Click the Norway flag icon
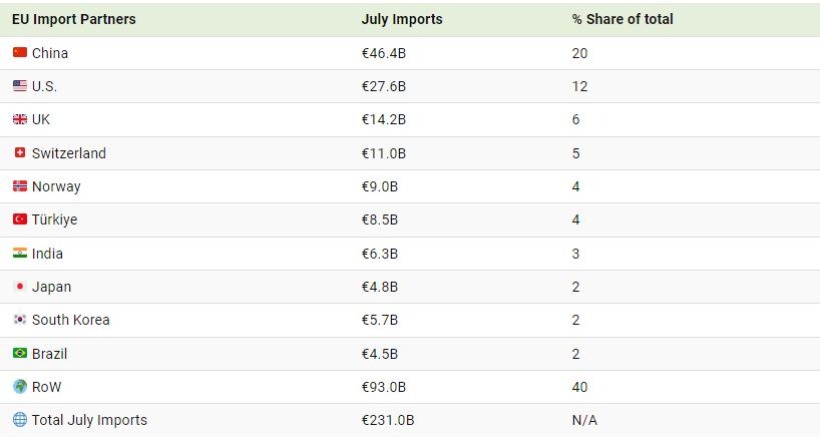The height and width of the screenshot is (444, 820). 20,187
